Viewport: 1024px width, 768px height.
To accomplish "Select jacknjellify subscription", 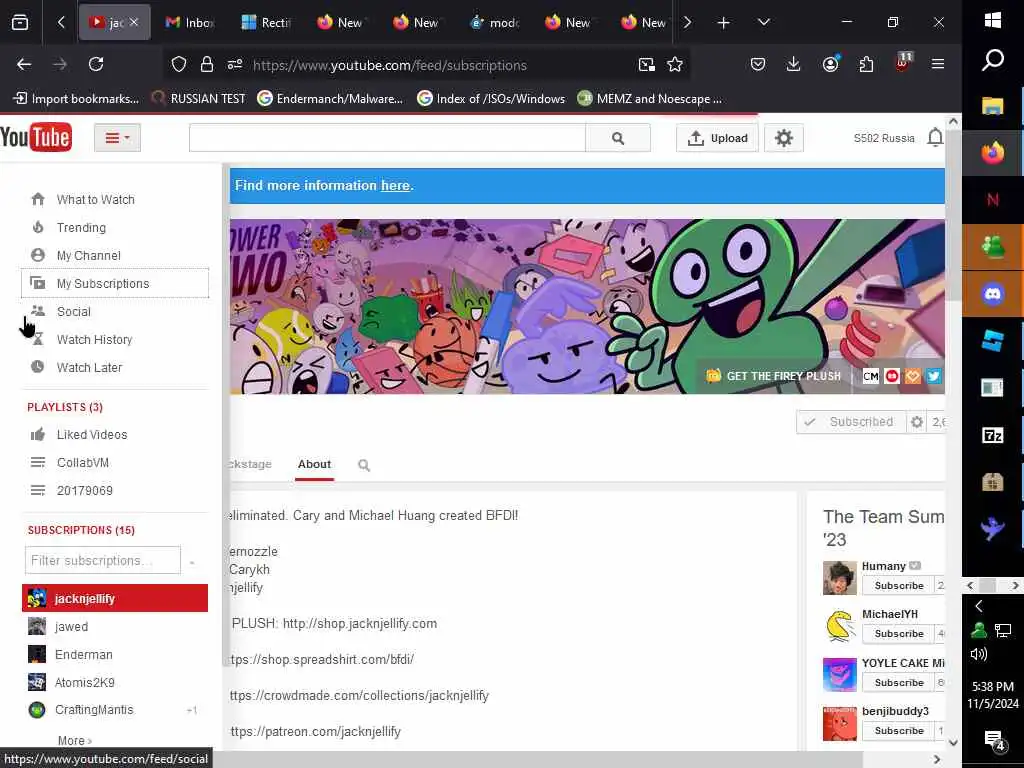I will click(x=115, y=598).
